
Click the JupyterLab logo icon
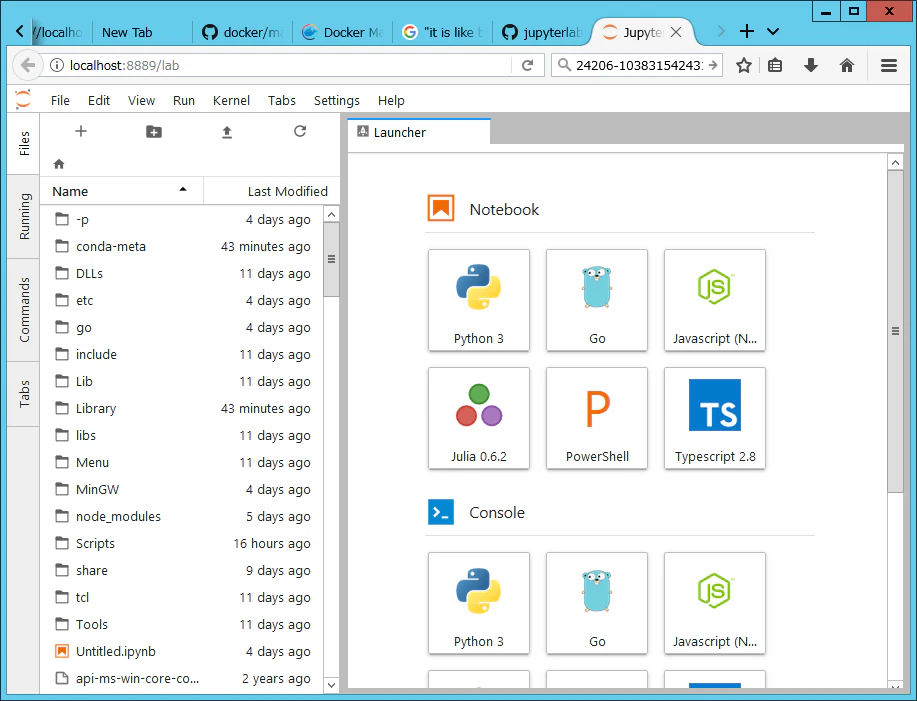click(x=23, y=99)
